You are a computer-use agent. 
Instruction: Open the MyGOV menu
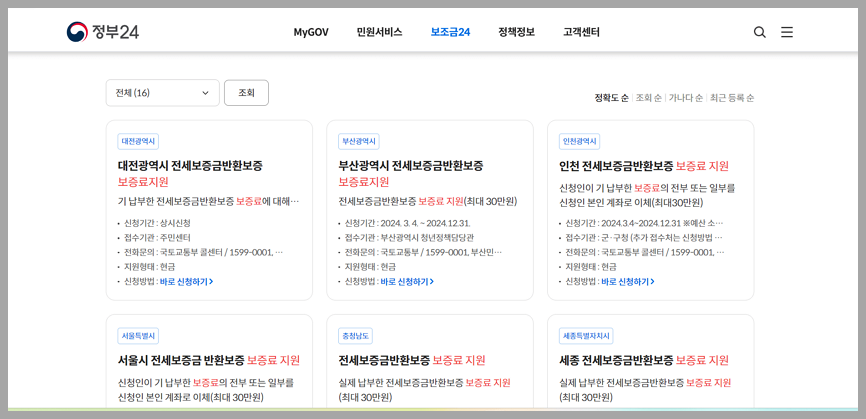point(311,32)
